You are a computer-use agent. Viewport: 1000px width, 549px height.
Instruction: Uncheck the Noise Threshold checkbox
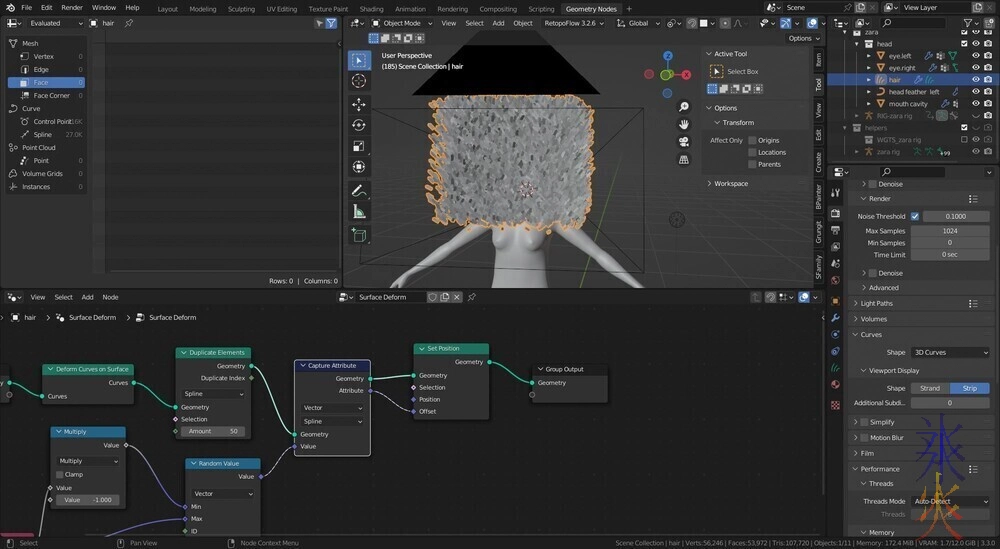[x=915, y=216]
